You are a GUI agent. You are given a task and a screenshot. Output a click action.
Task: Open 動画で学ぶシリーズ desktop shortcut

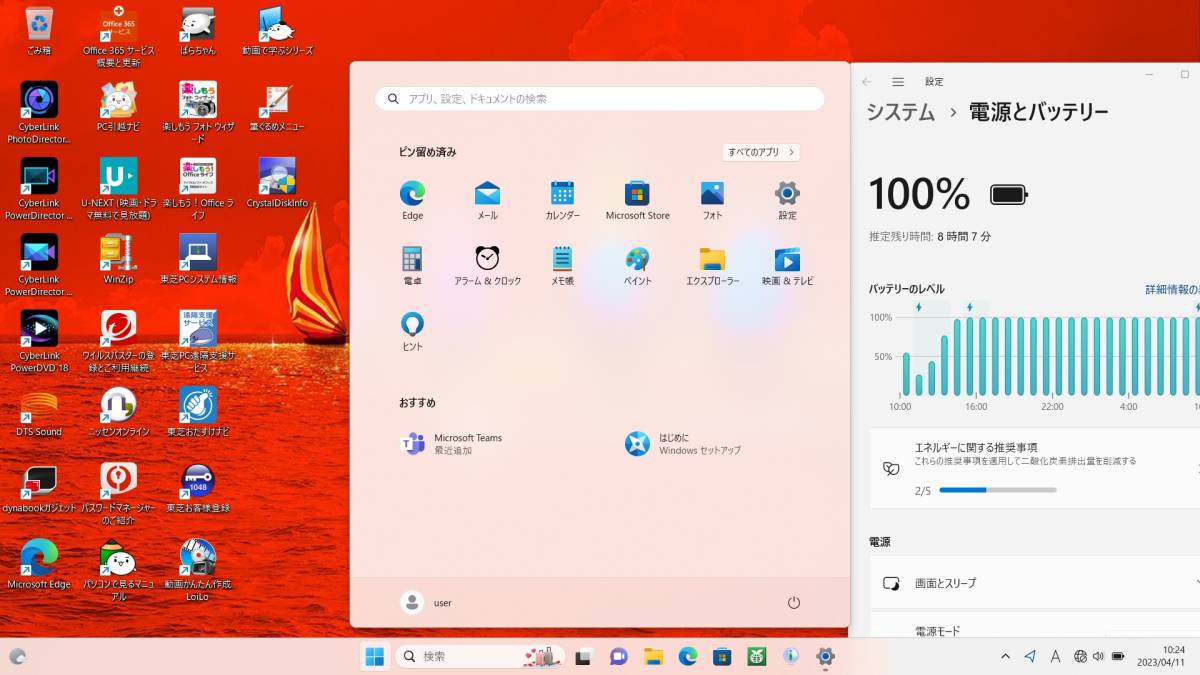[277, 30]
